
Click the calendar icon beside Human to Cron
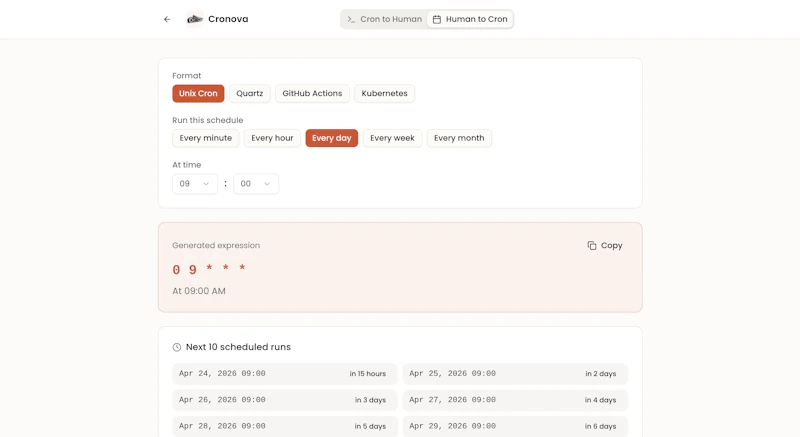(x=437, y=19)
